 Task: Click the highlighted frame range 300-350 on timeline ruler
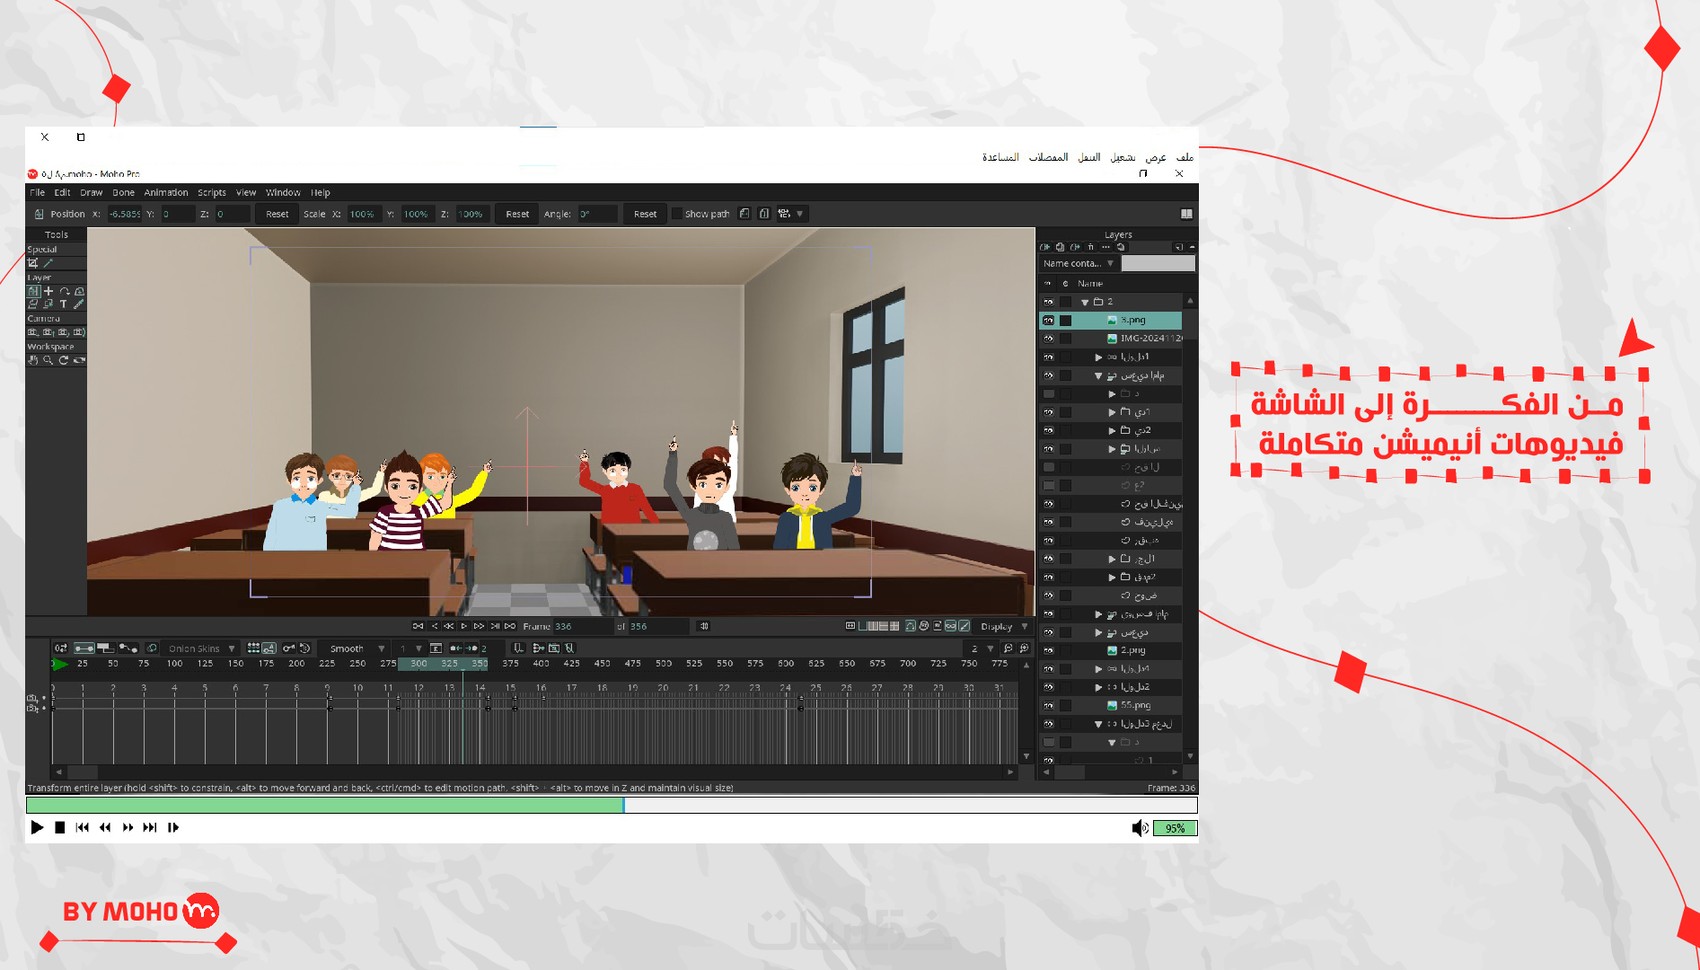(443, 663)
